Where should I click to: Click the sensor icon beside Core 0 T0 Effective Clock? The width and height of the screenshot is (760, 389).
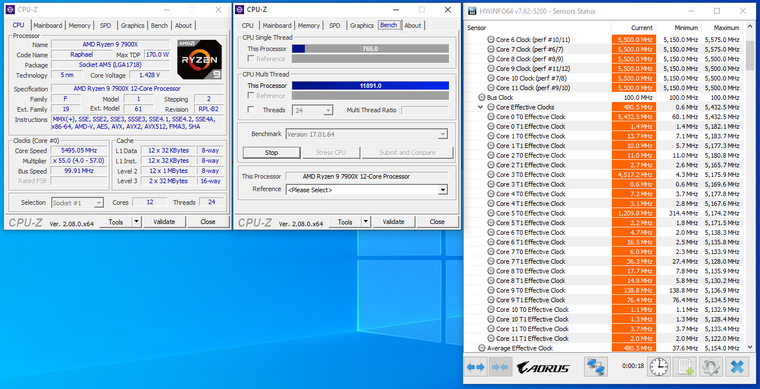point(491,117)
